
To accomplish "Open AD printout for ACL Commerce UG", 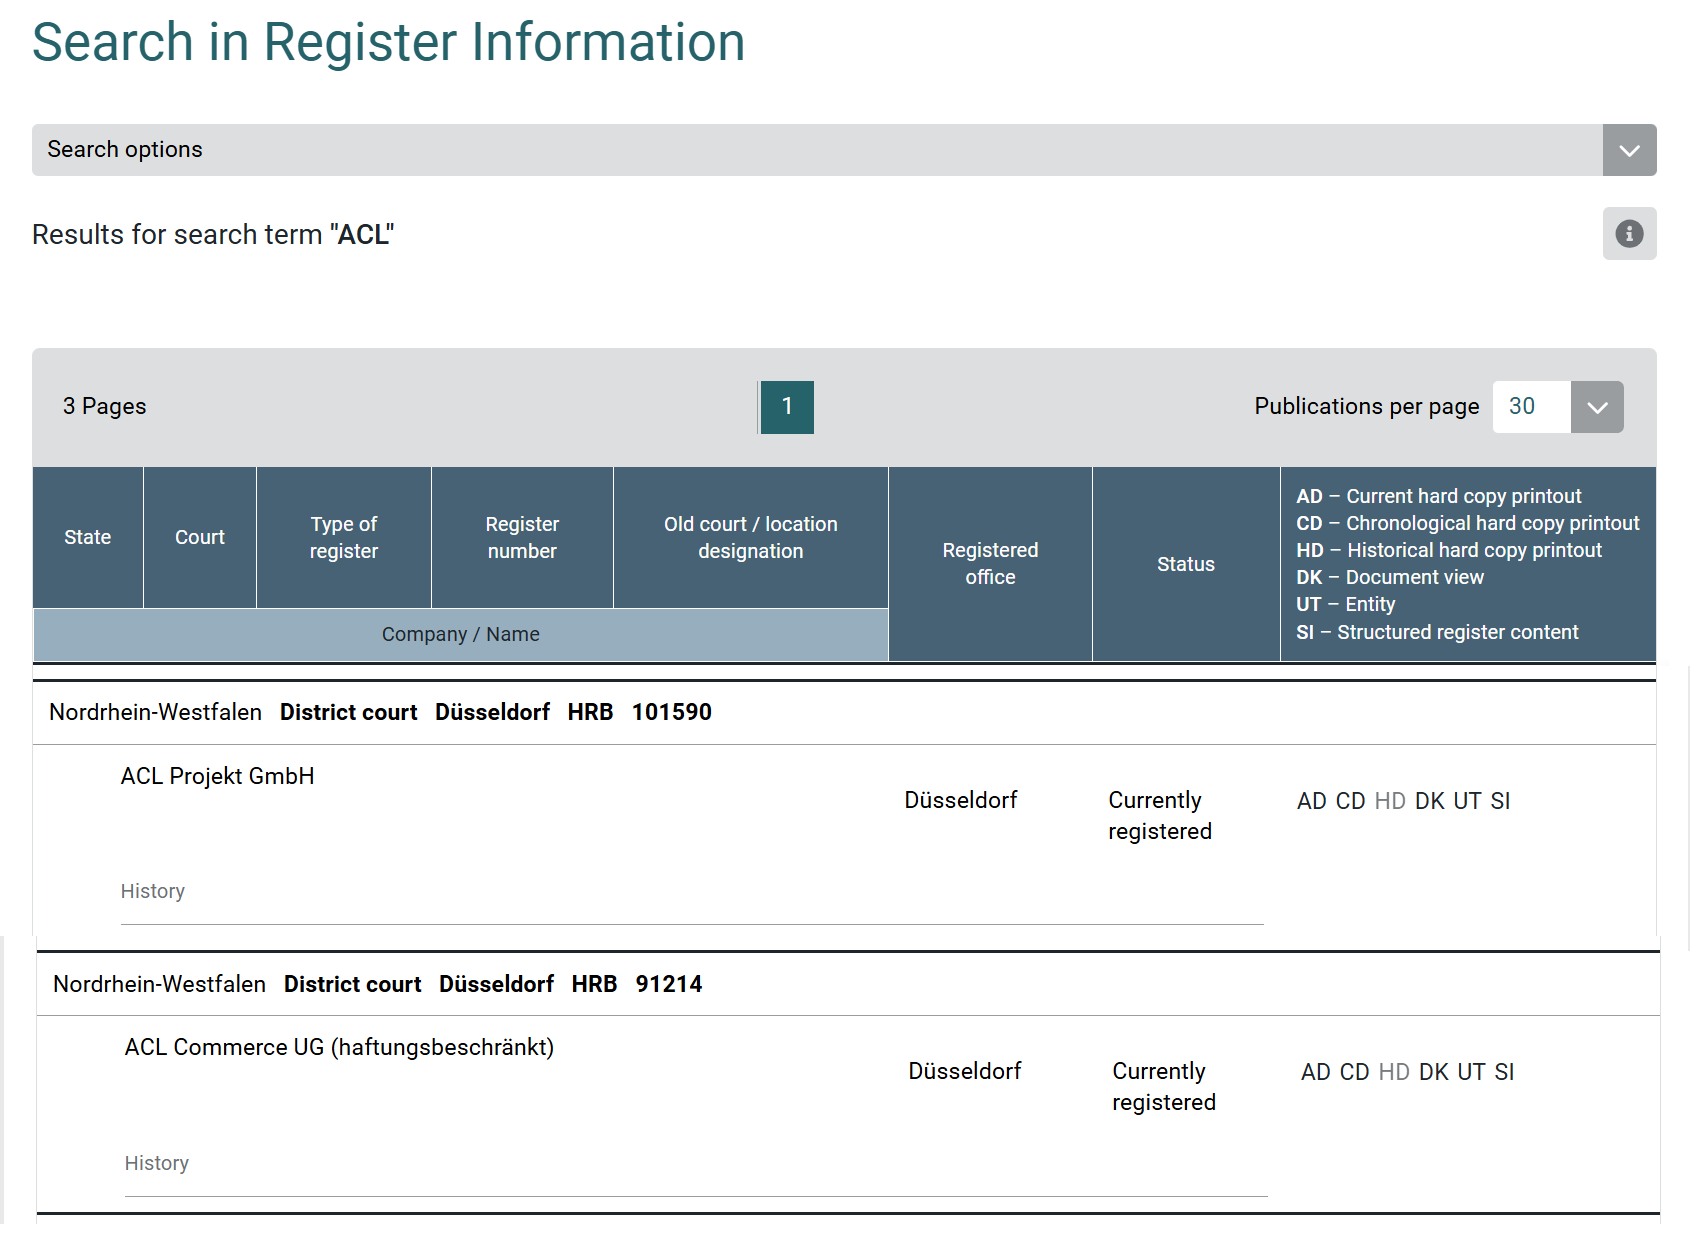I will (x=1315, y=1072).
